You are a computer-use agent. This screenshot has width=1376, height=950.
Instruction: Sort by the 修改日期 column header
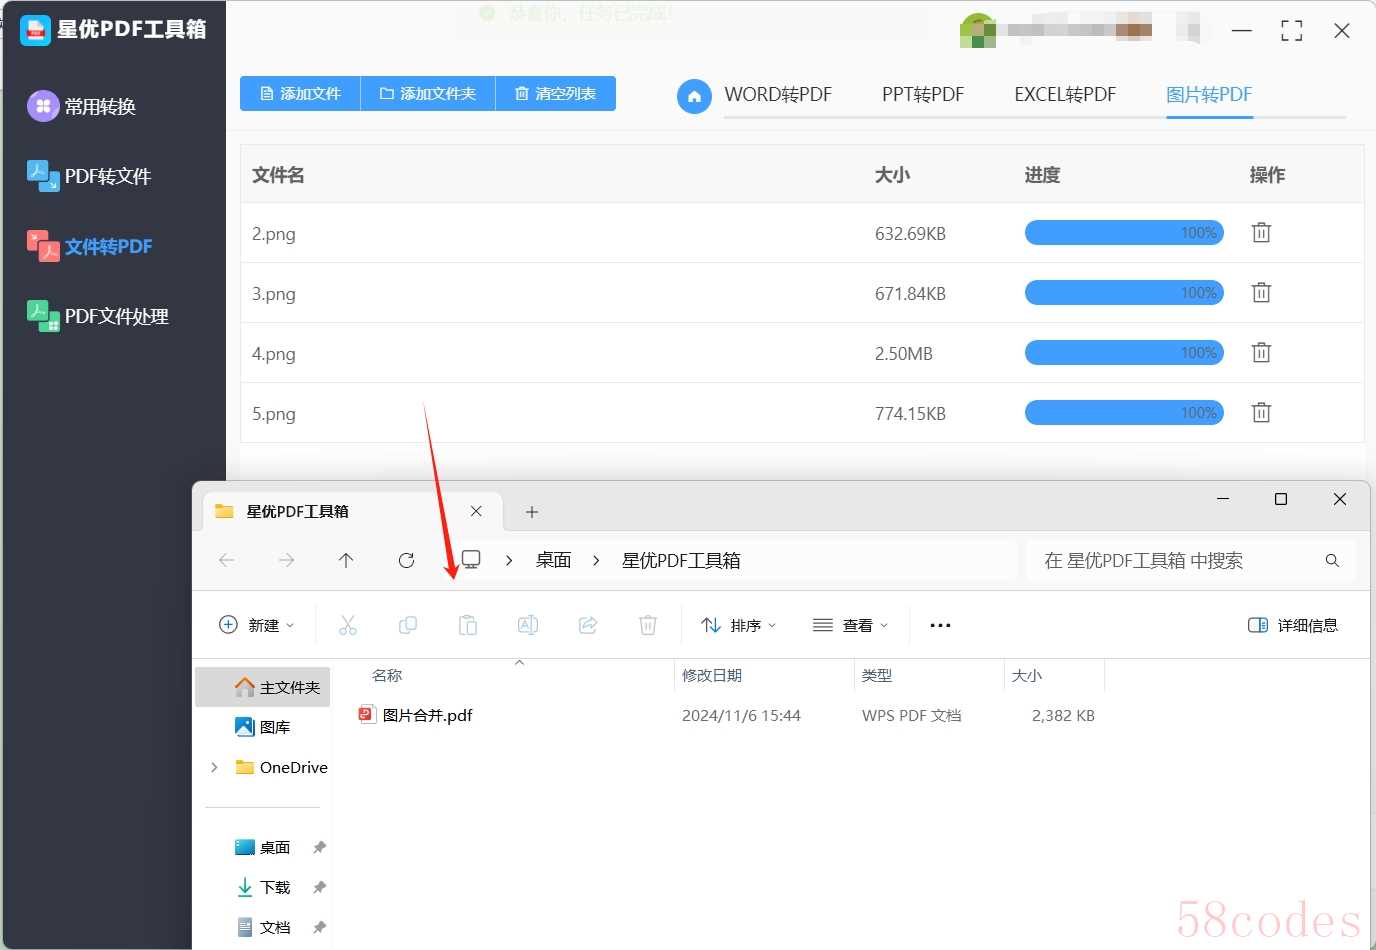click(712, 675)
